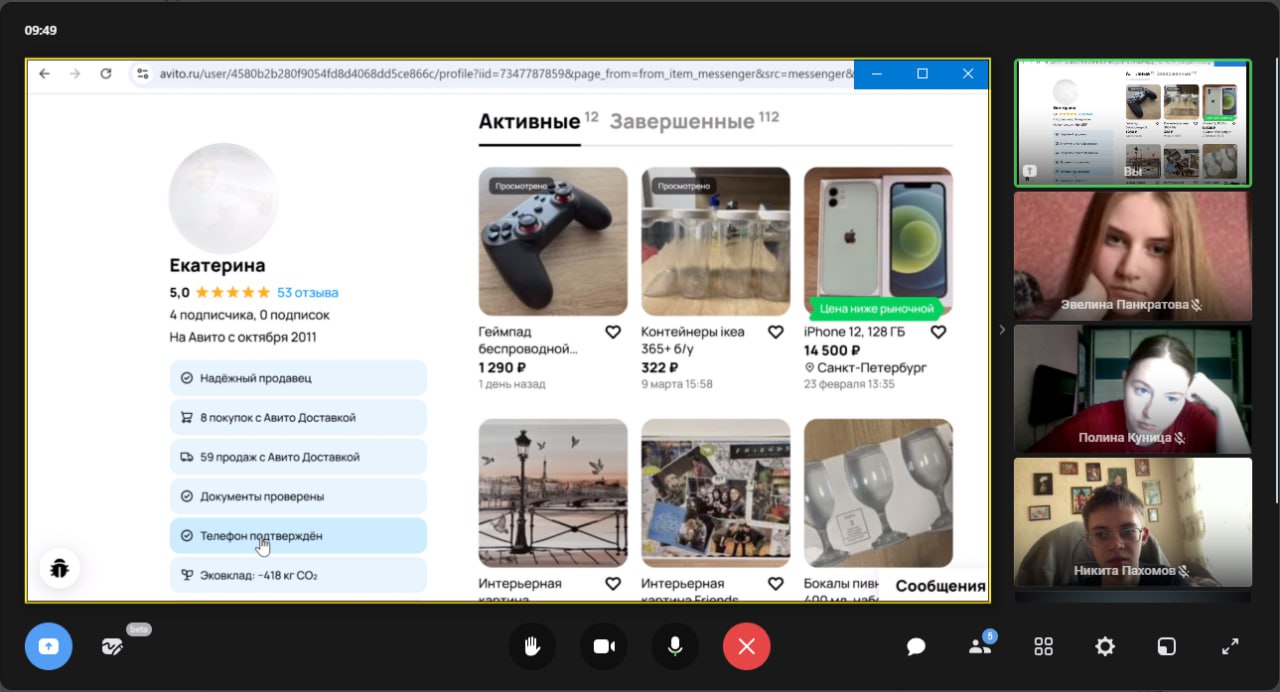The height and width of the screenshot is (692, 1280).
Task: Click the 14 500 ₽ price
Action: 832,350
